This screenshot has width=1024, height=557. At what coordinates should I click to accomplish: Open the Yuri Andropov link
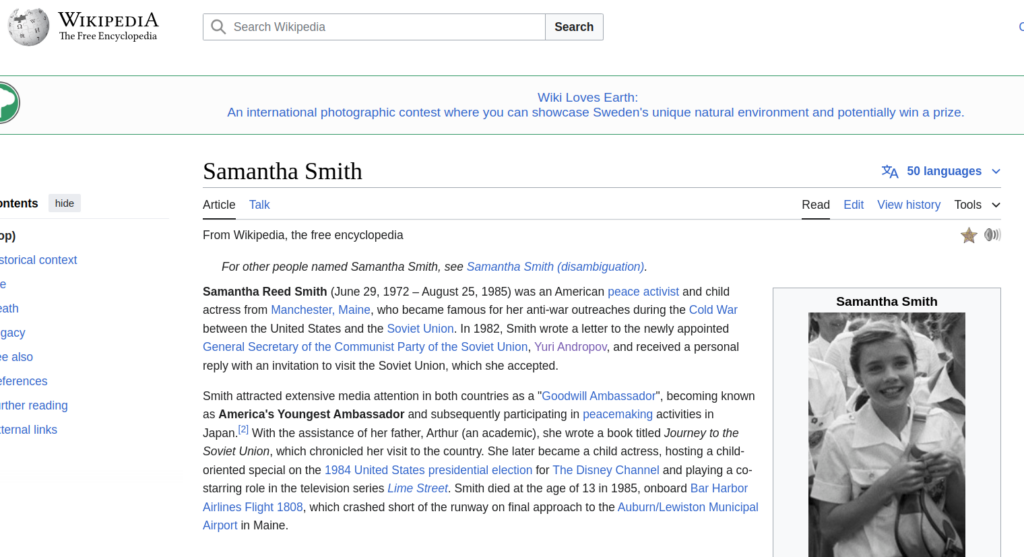570,347
